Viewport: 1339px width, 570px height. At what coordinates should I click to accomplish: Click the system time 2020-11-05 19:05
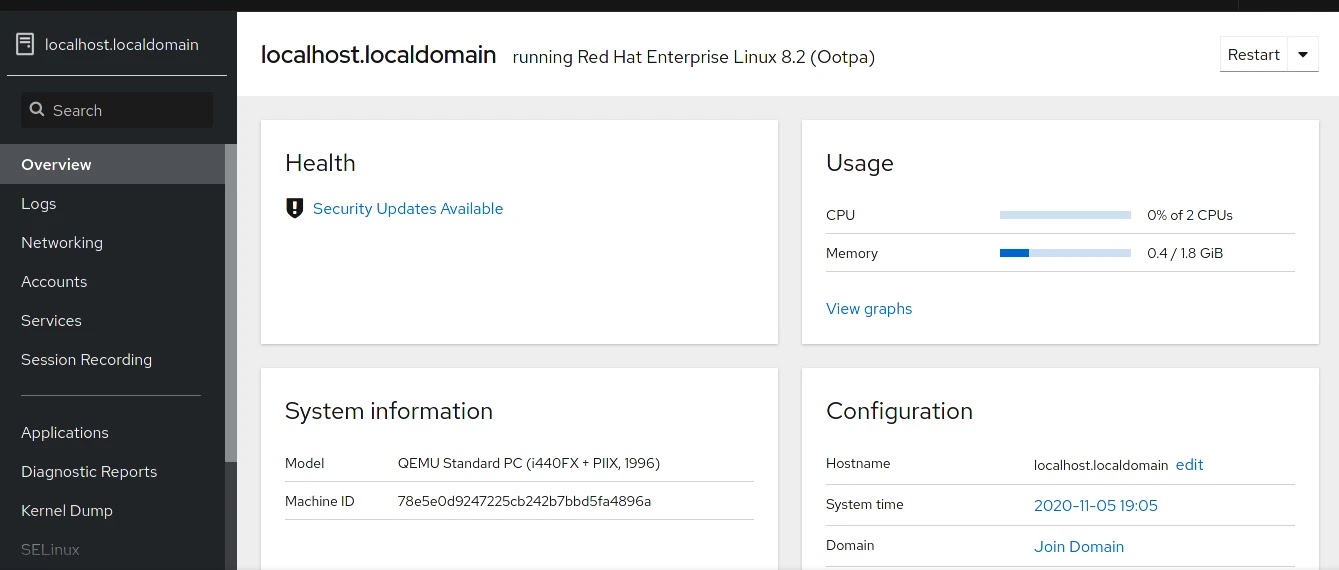tap(1096, 505)
